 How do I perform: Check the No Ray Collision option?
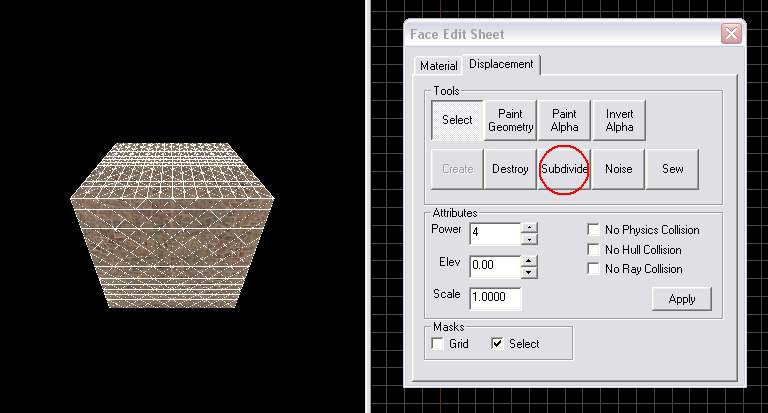(594, 268)
